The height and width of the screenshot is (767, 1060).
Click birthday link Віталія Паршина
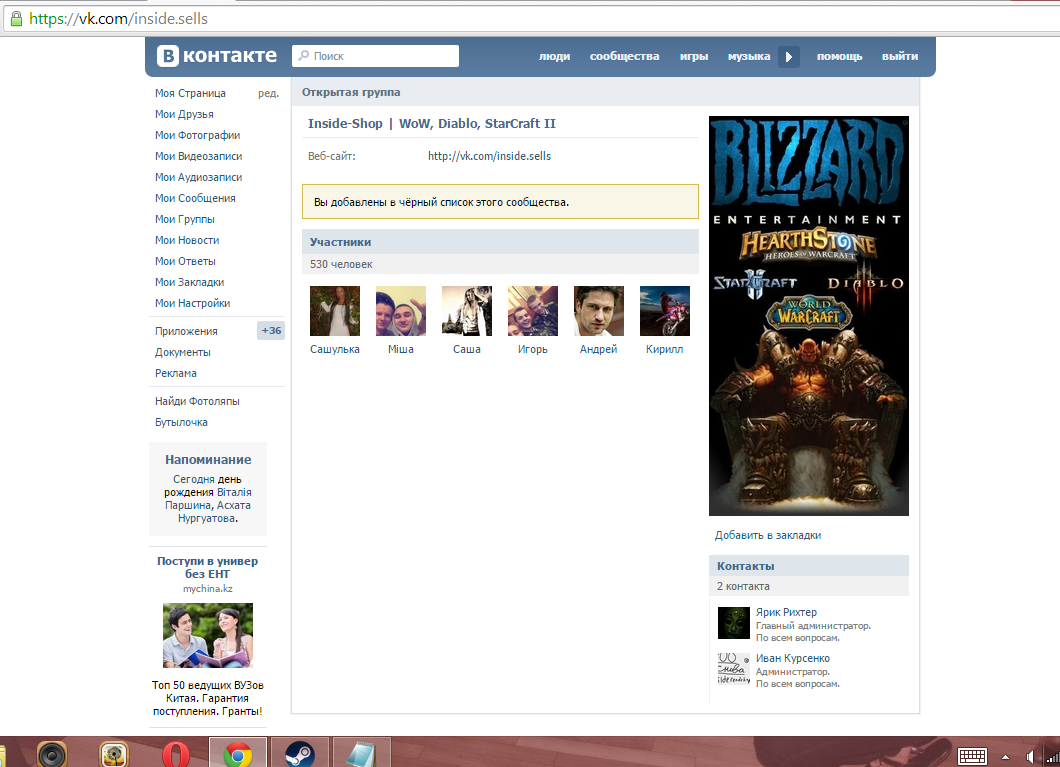[208, 499]
